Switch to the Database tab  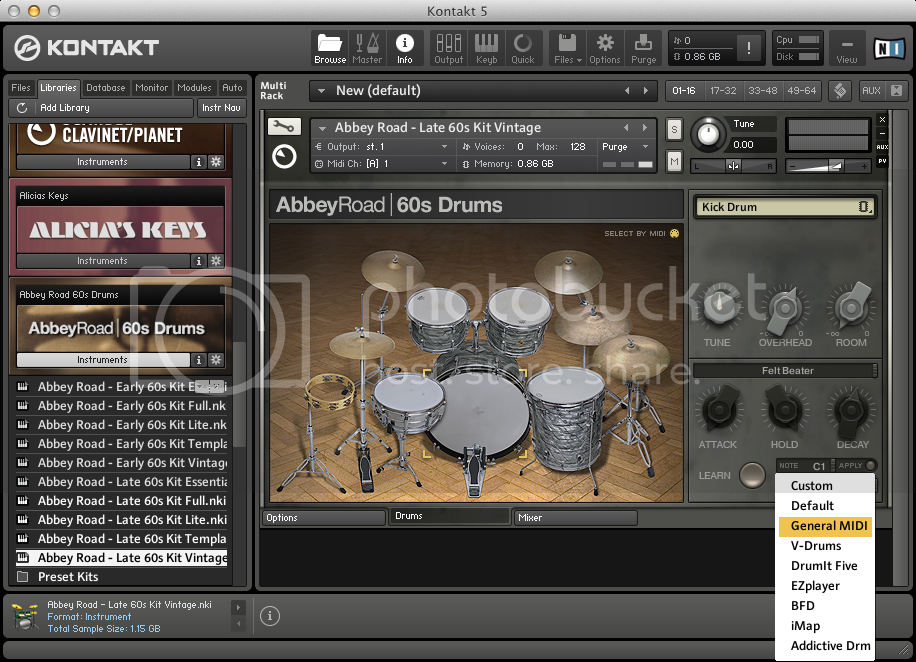point(105,88)
